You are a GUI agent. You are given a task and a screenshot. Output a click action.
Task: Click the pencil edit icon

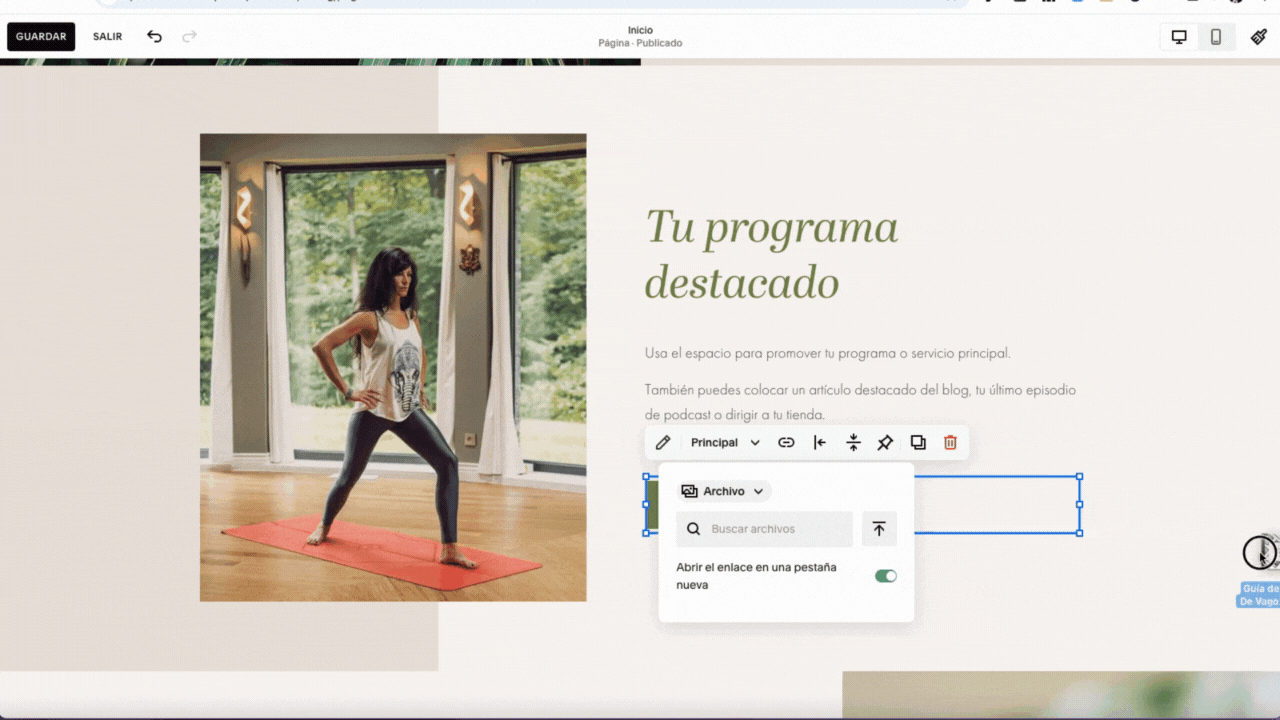pyautogui.click(x=663, y=443)
